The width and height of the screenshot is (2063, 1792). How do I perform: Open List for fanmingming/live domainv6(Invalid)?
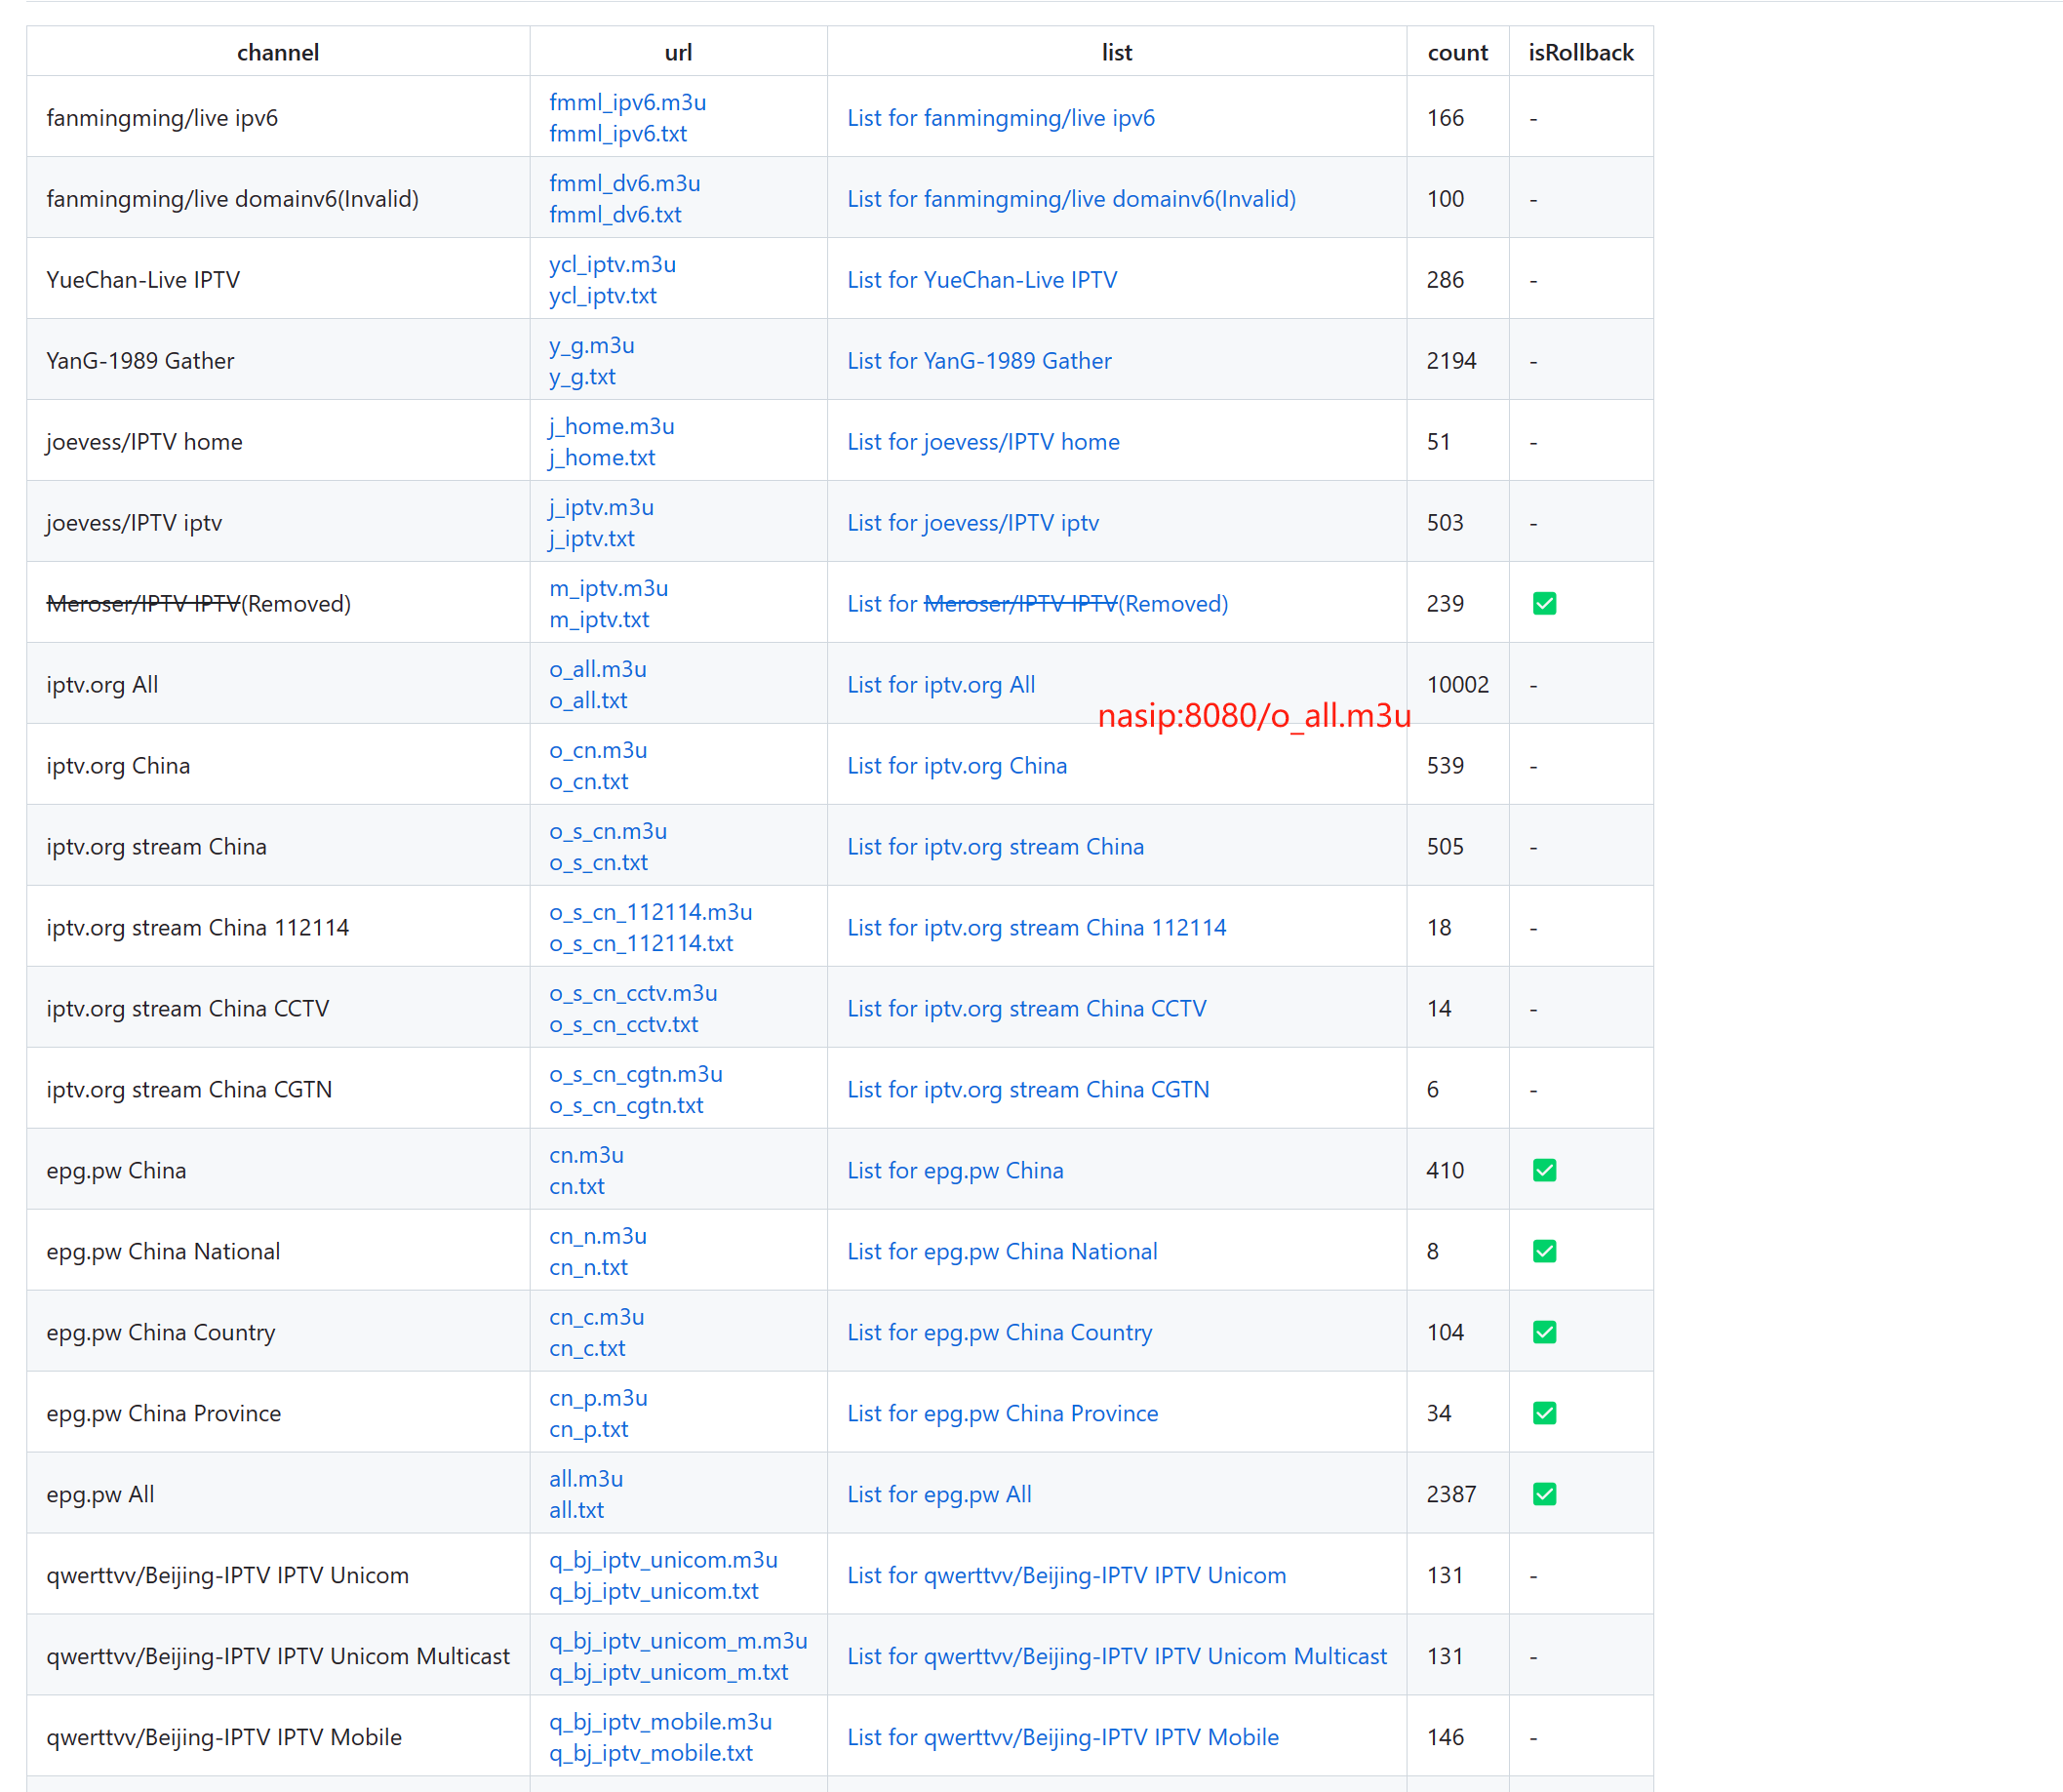tap(1071, 199)
